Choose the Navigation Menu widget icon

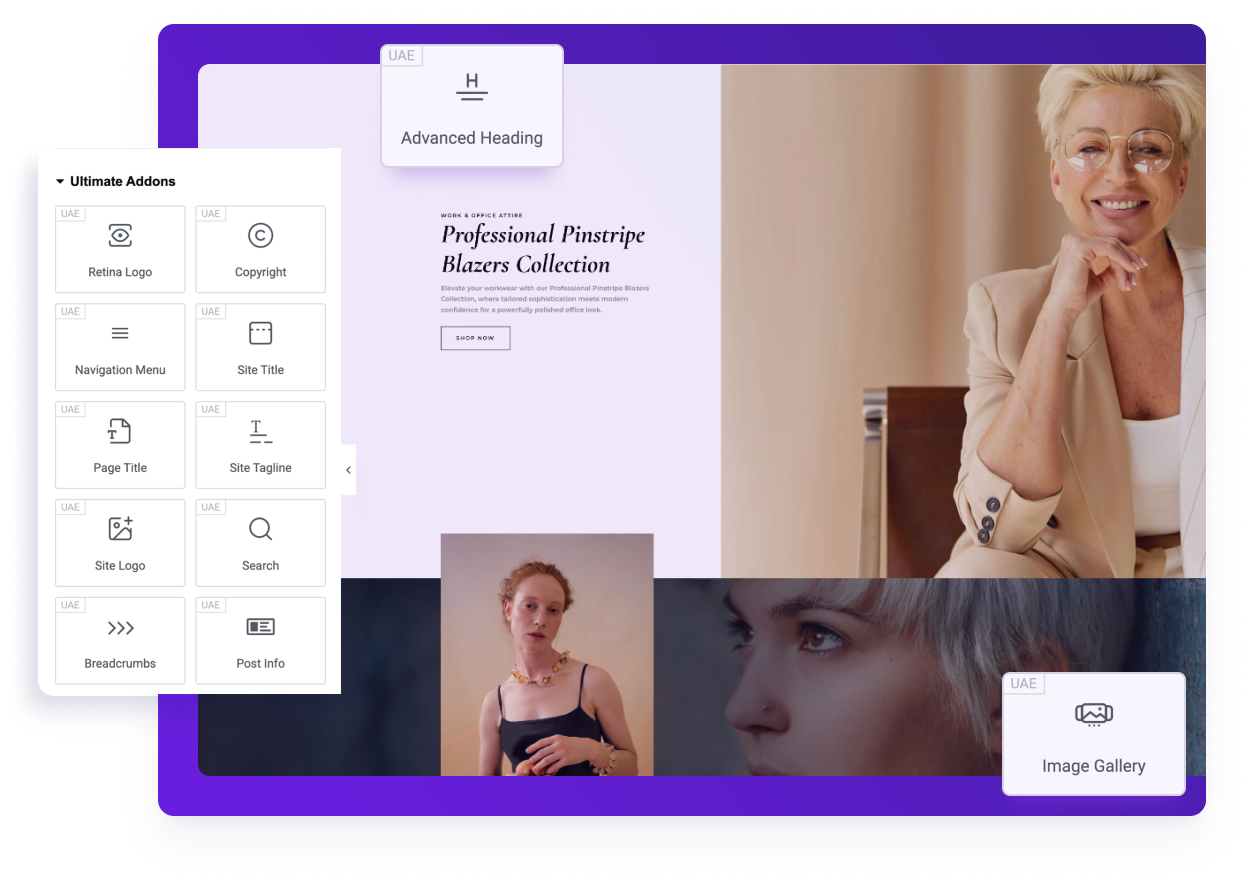pos(120,334)
